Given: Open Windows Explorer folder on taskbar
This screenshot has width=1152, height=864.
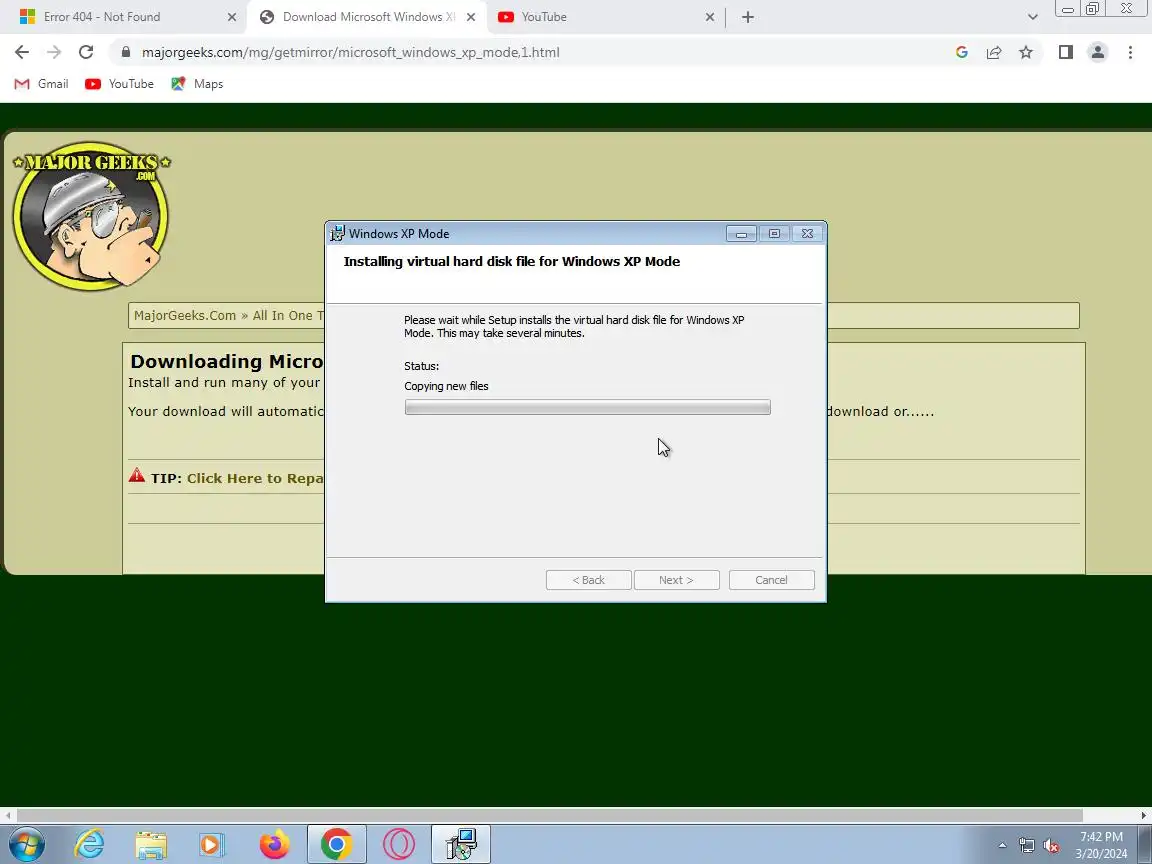Looking at the screenshot, I should click(151, 844).
